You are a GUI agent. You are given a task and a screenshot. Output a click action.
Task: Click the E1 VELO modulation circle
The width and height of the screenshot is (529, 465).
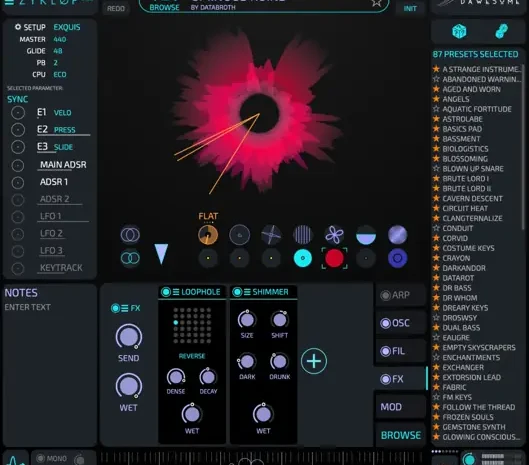pyautogui.click(x=18, y=113)
